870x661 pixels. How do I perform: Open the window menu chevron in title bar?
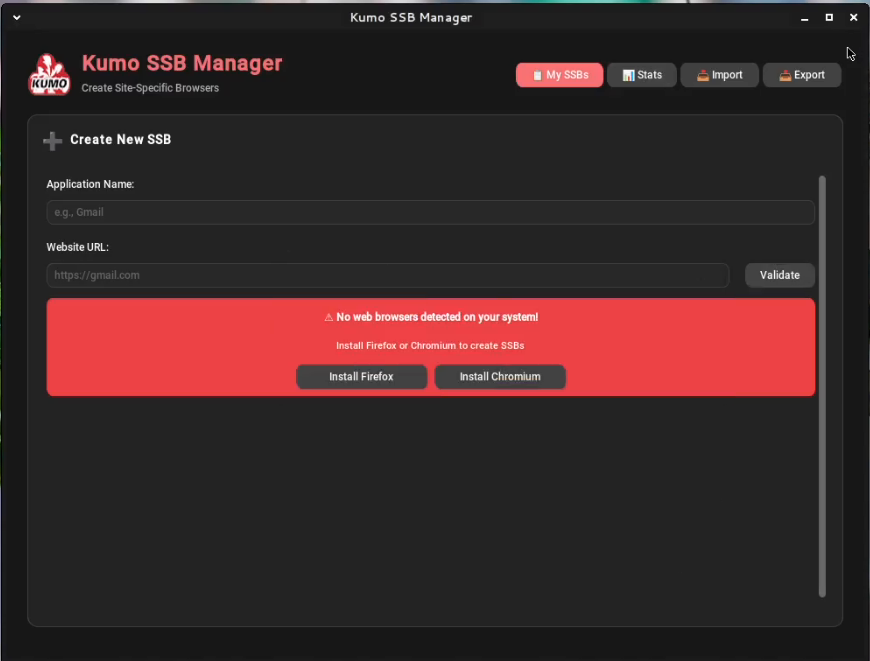click(x=16, y=18)
